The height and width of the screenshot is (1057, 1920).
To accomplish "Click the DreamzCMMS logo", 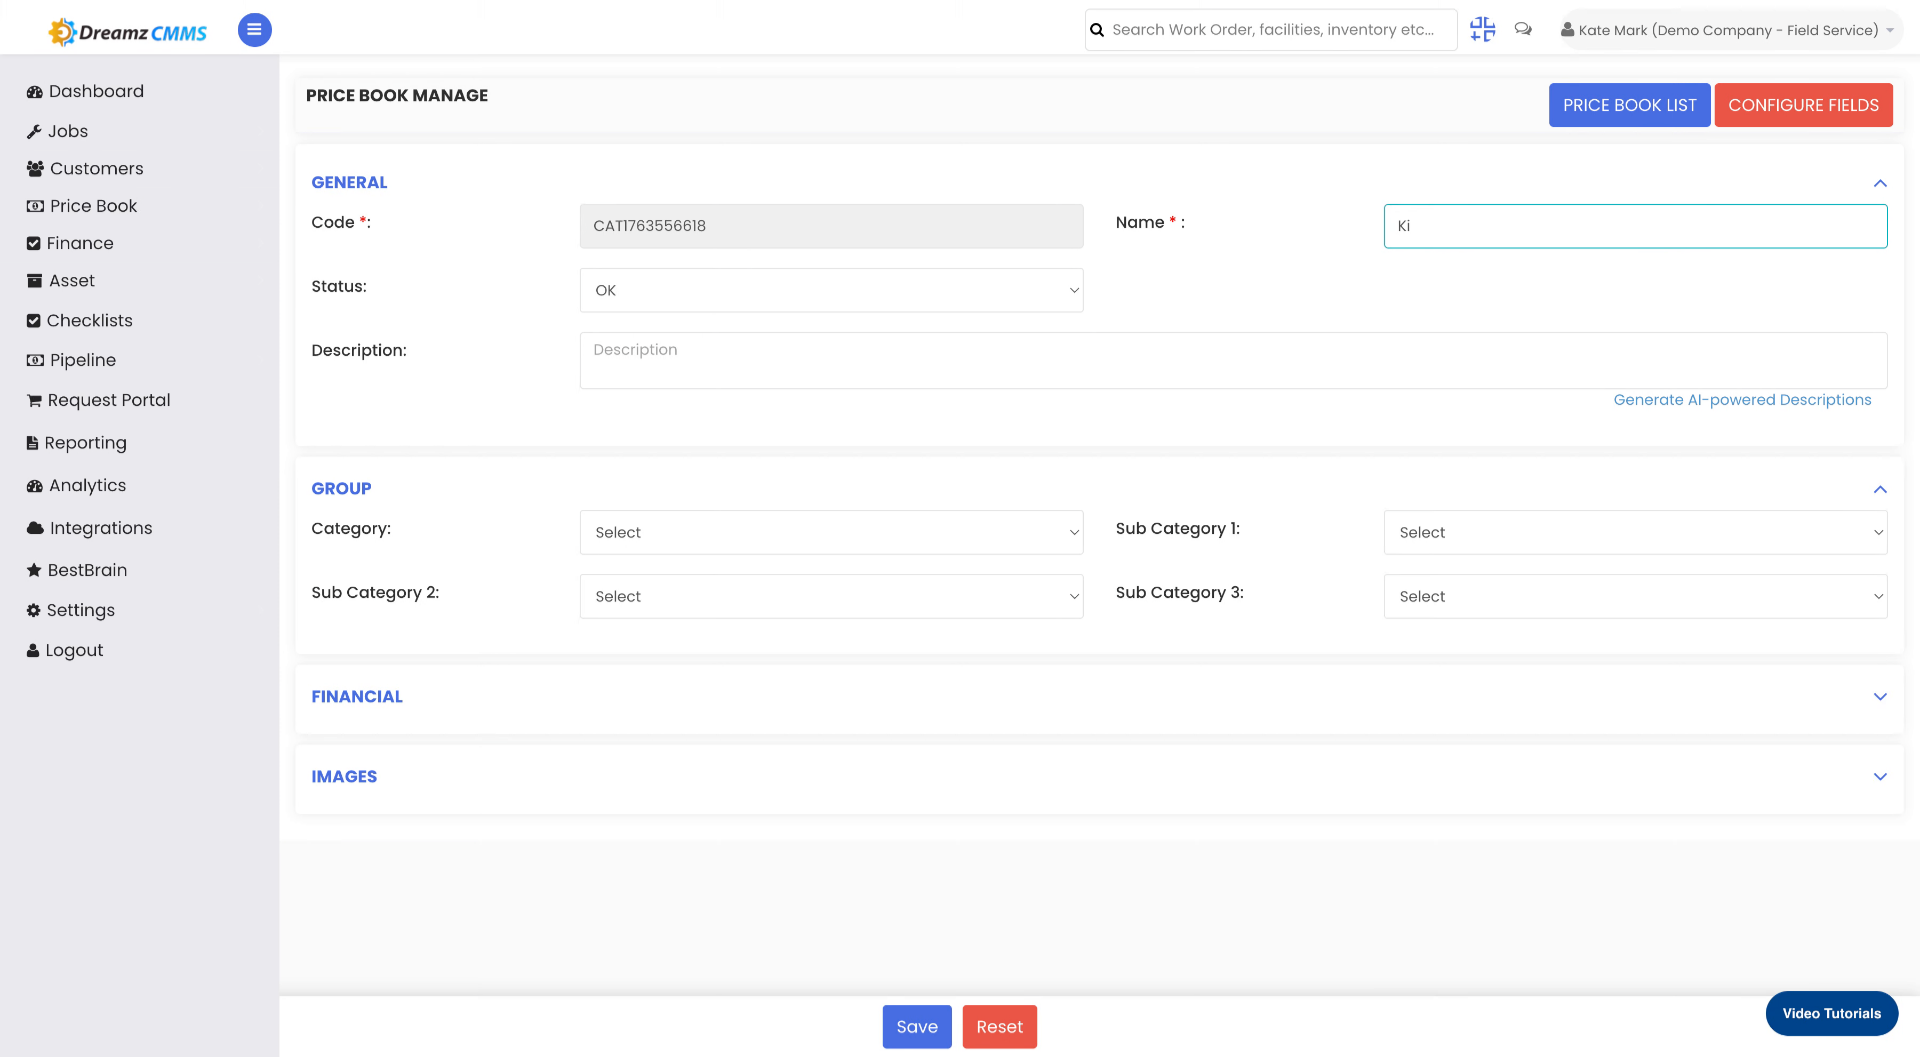I will (127, 32).
